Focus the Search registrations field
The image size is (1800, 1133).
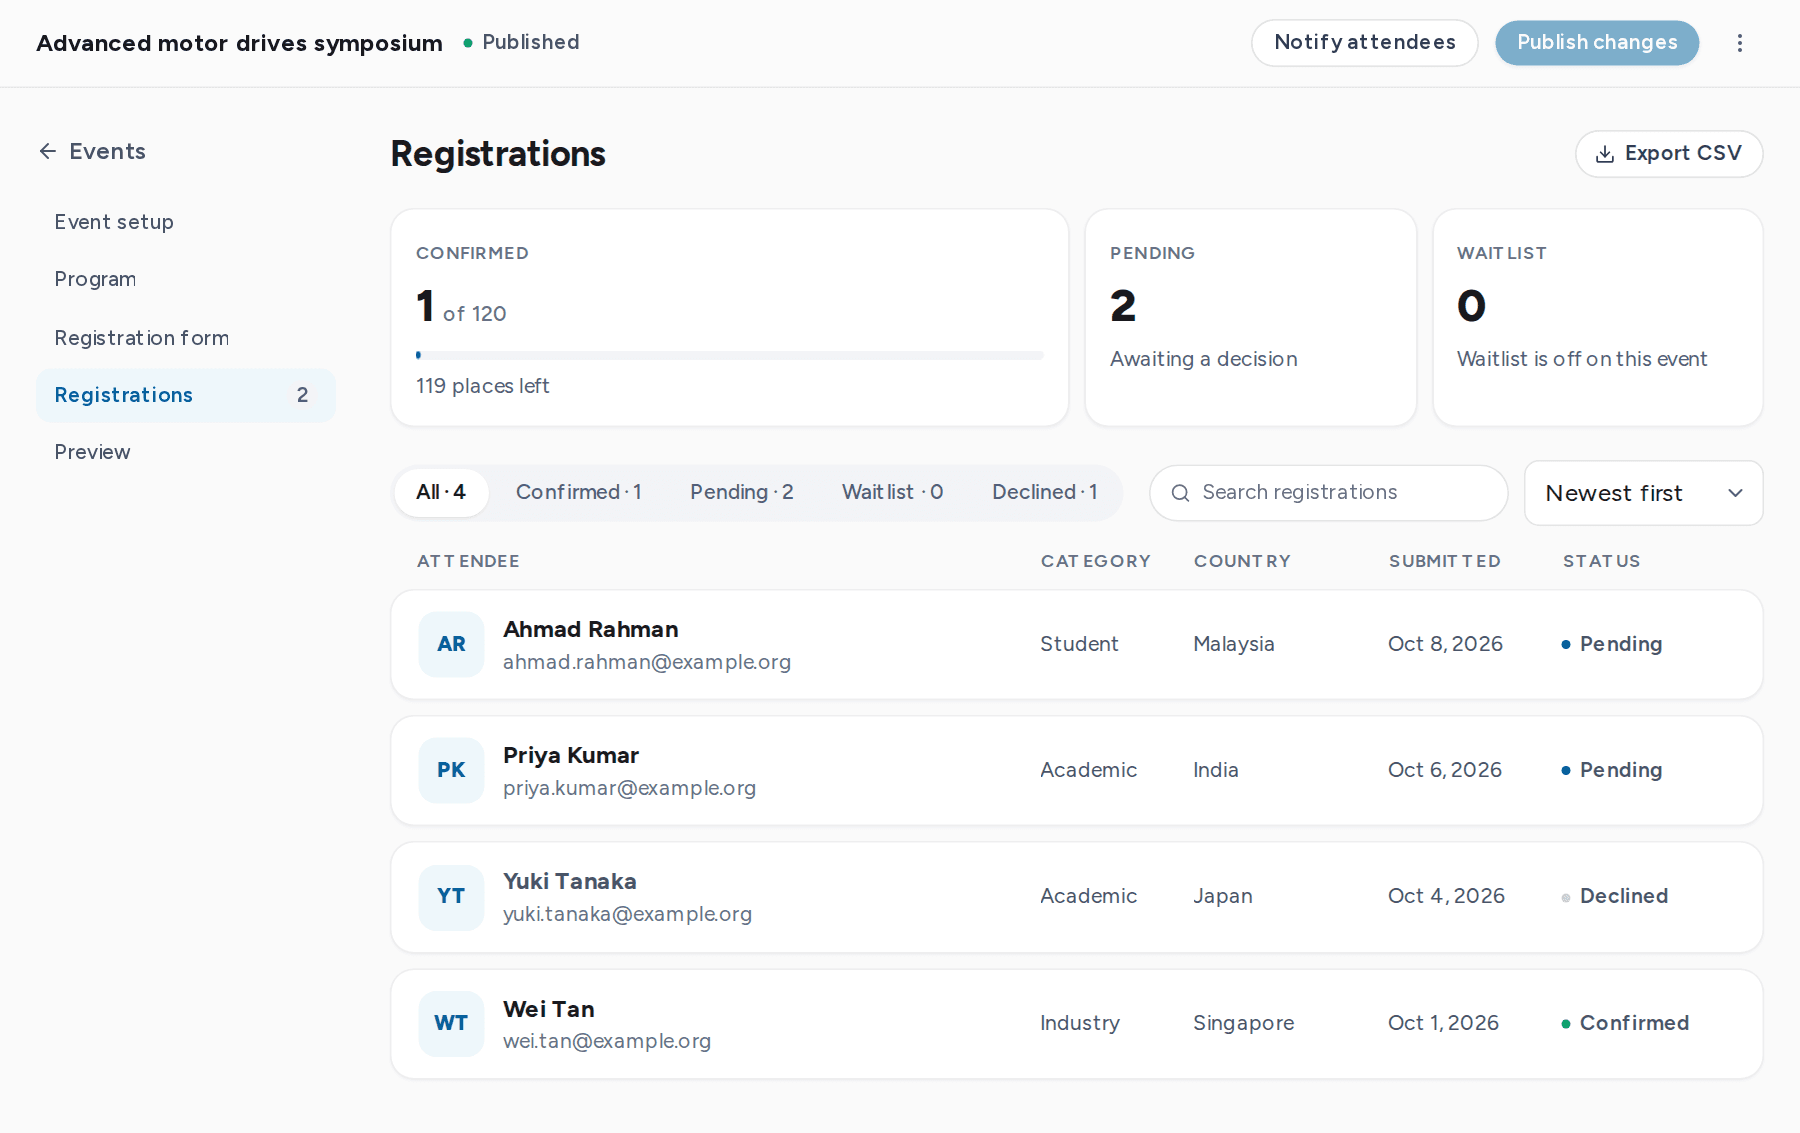(x=1329, y=493)
